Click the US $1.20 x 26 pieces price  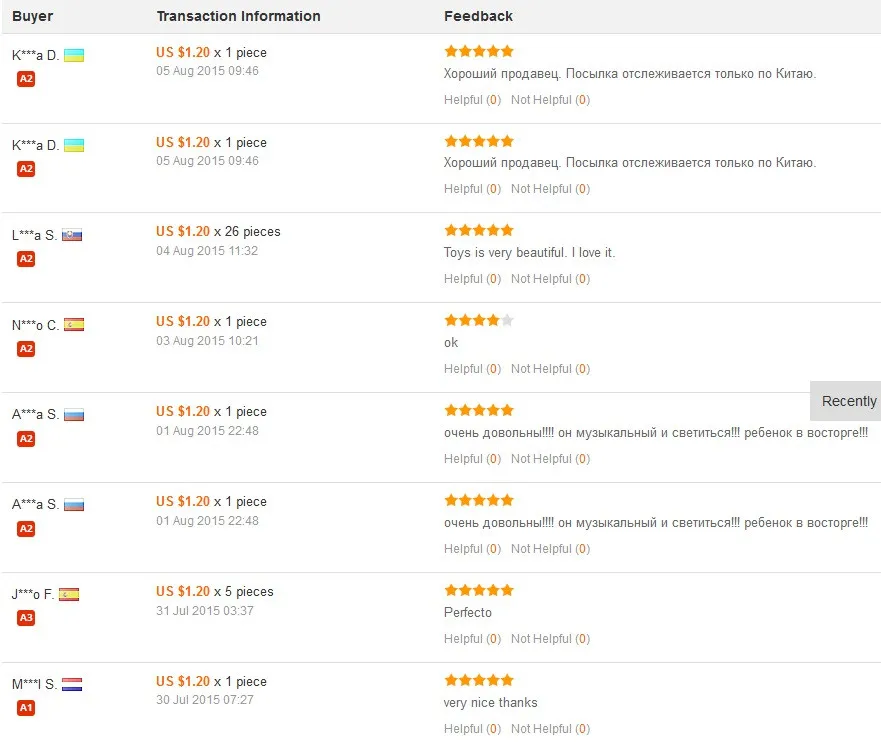(218, 231)
